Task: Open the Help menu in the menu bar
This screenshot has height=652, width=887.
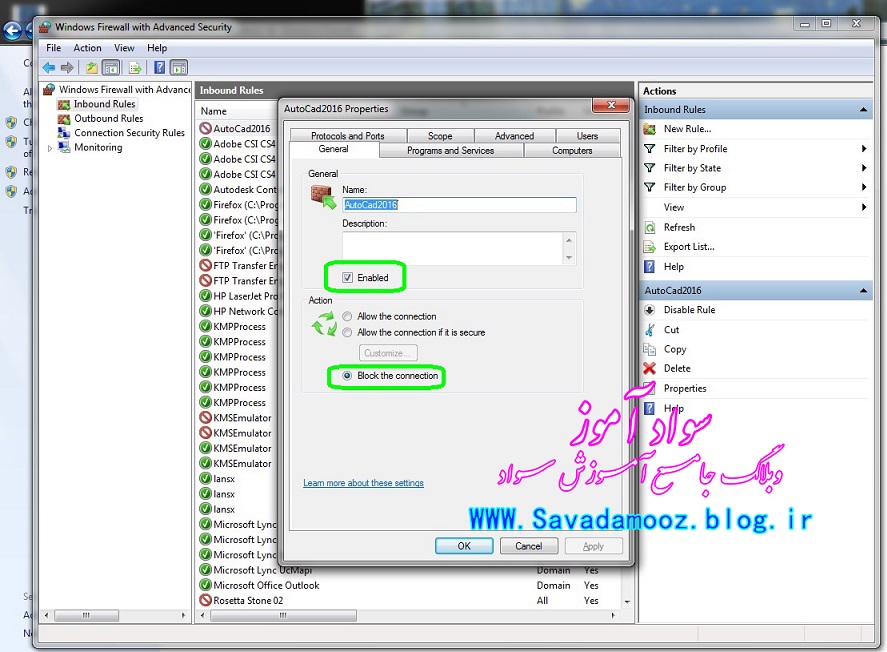Action: 157,48
